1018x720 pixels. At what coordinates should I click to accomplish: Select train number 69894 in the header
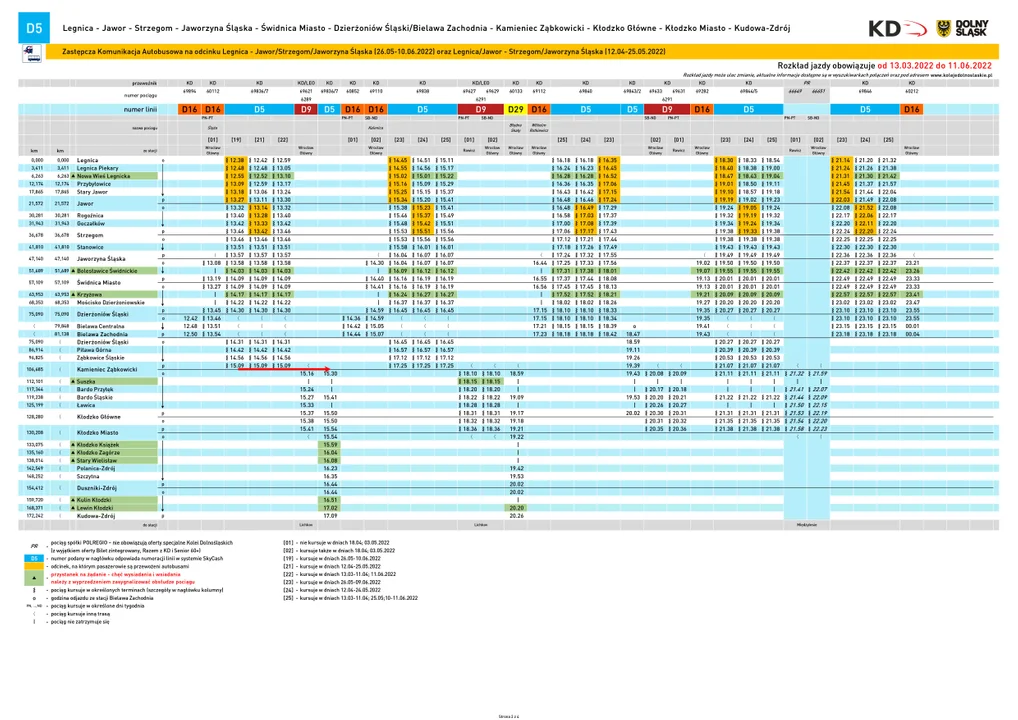[x=190, y=92]
